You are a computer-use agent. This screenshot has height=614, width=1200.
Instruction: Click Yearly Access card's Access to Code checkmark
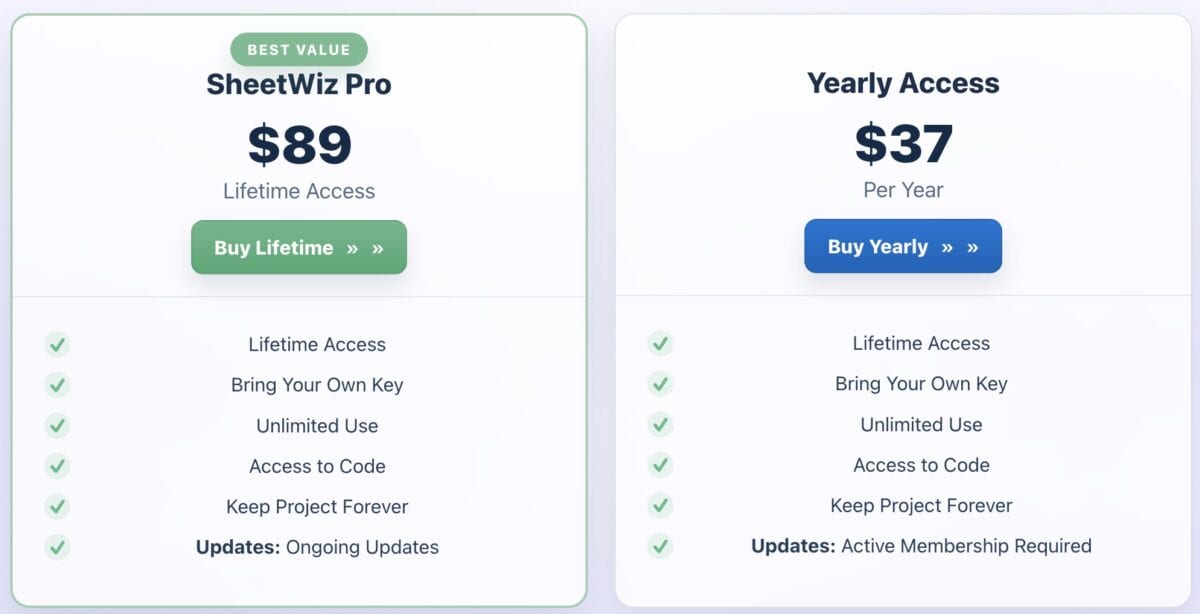coord(660,465)
